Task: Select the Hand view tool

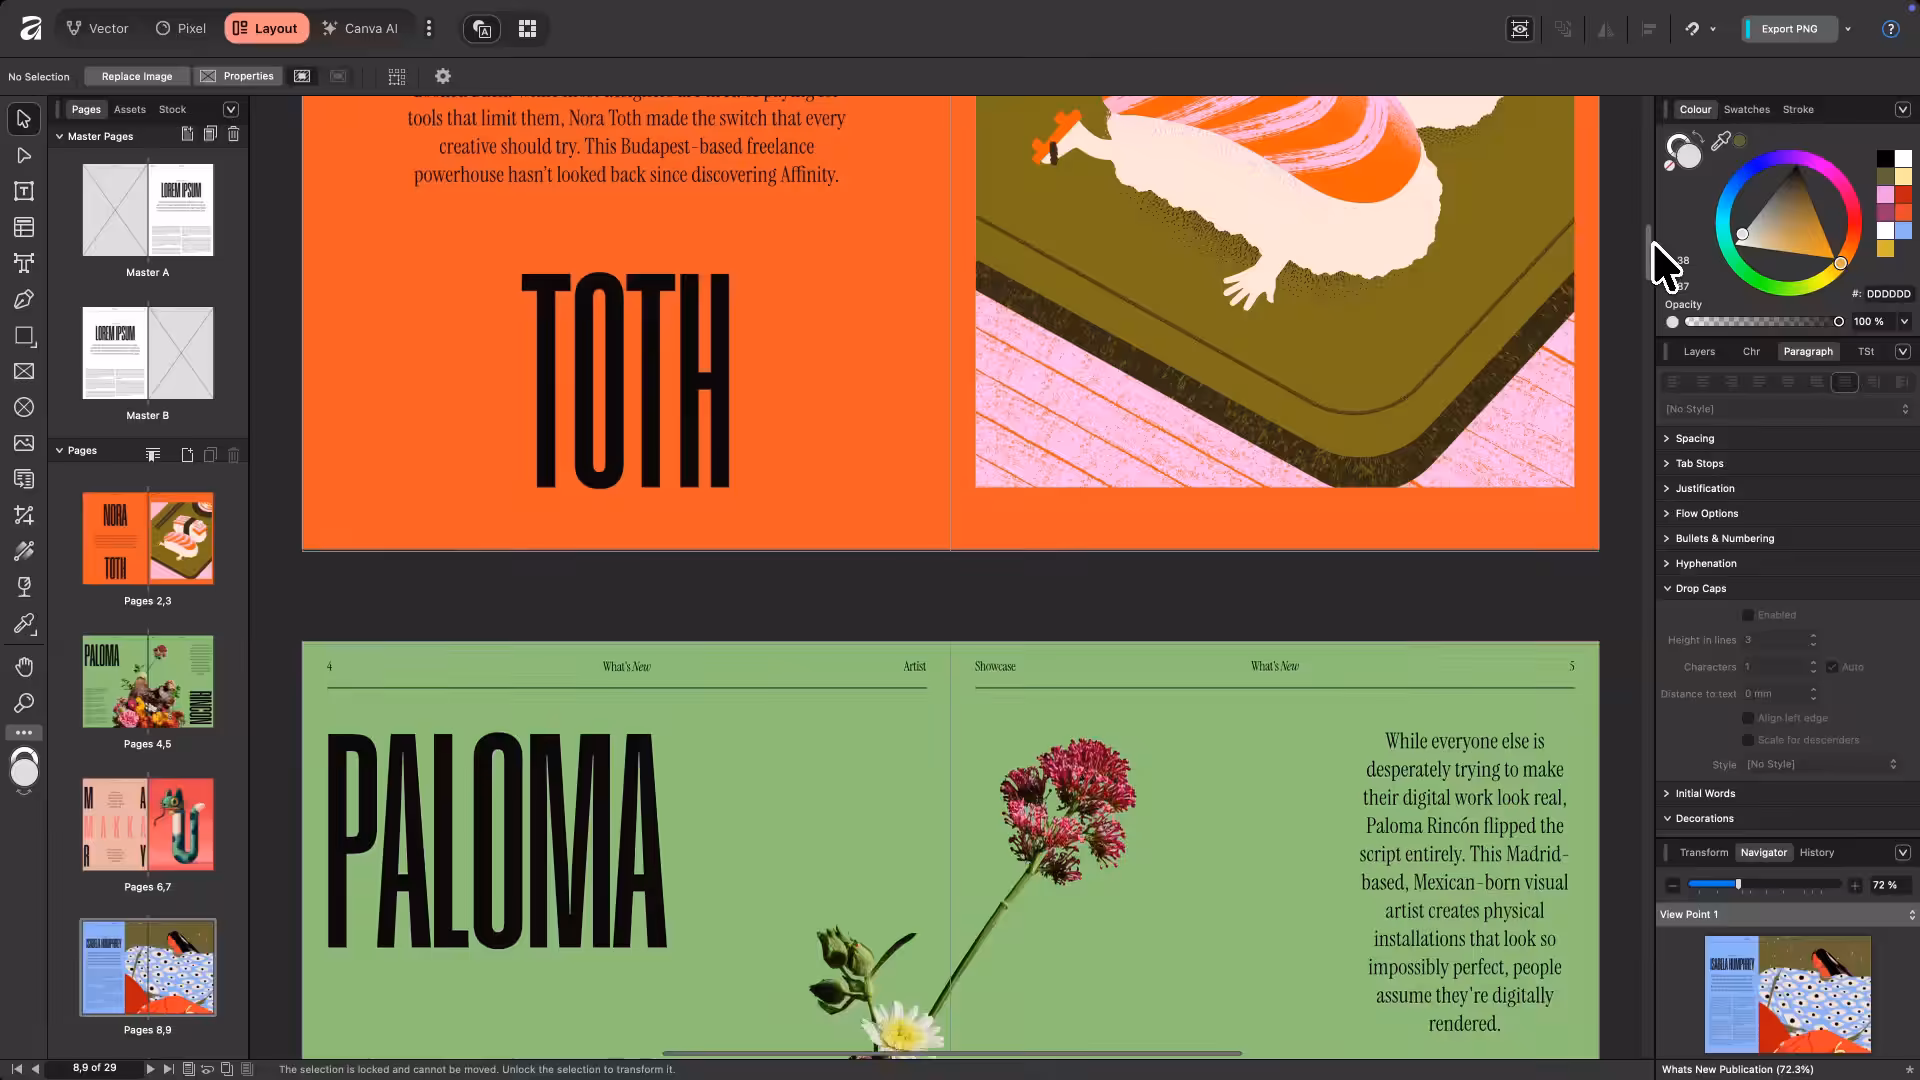Action: coord(24,667)
